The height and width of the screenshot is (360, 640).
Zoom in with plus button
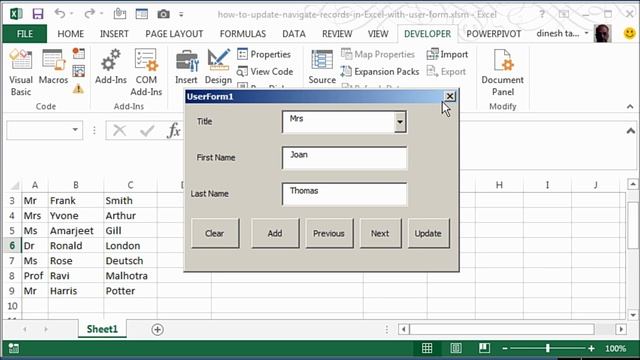tap(591, 348)
